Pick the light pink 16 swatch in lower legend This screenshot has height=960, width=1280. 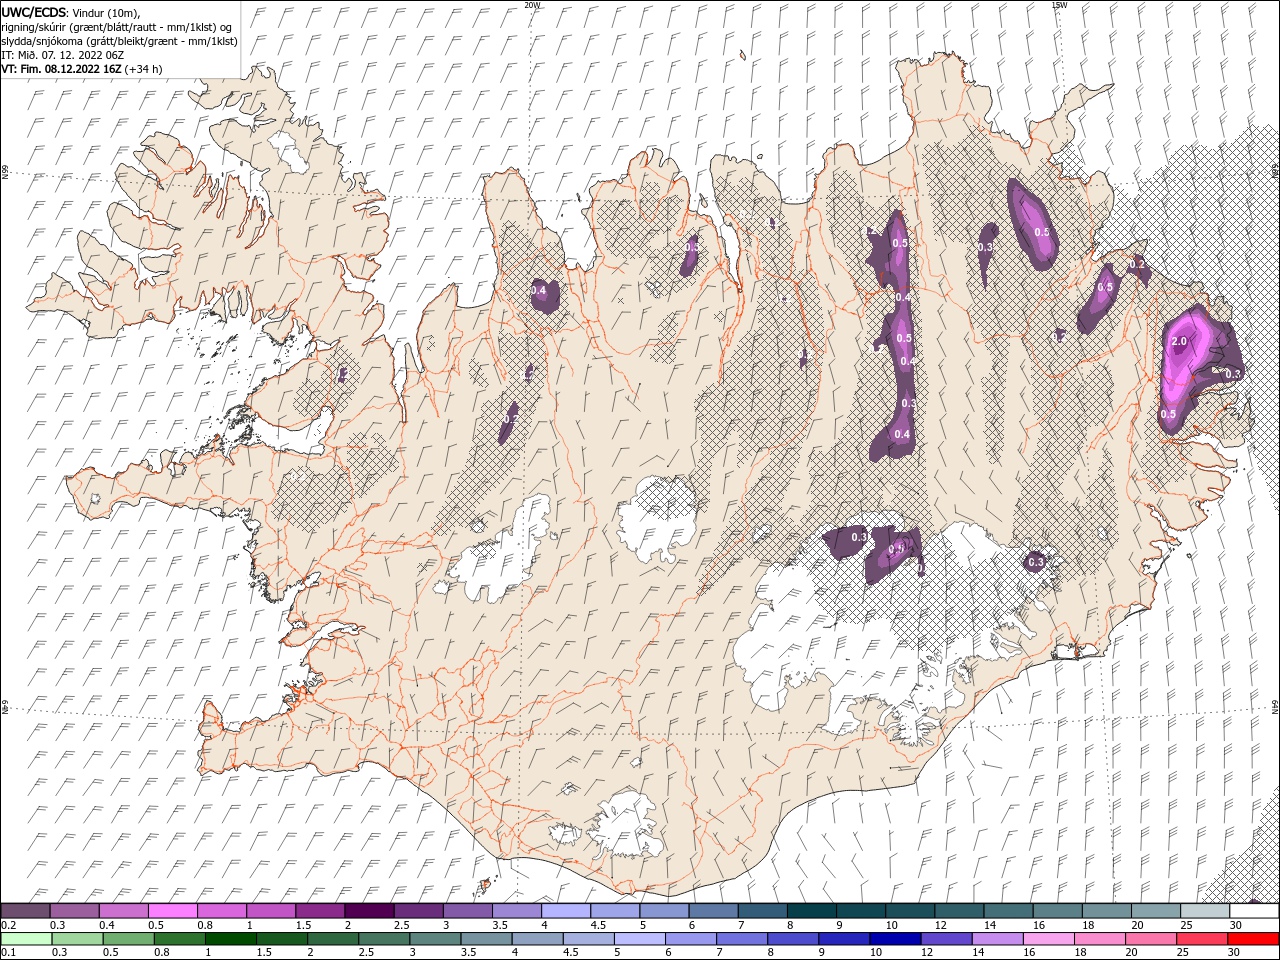[1047, 939]
